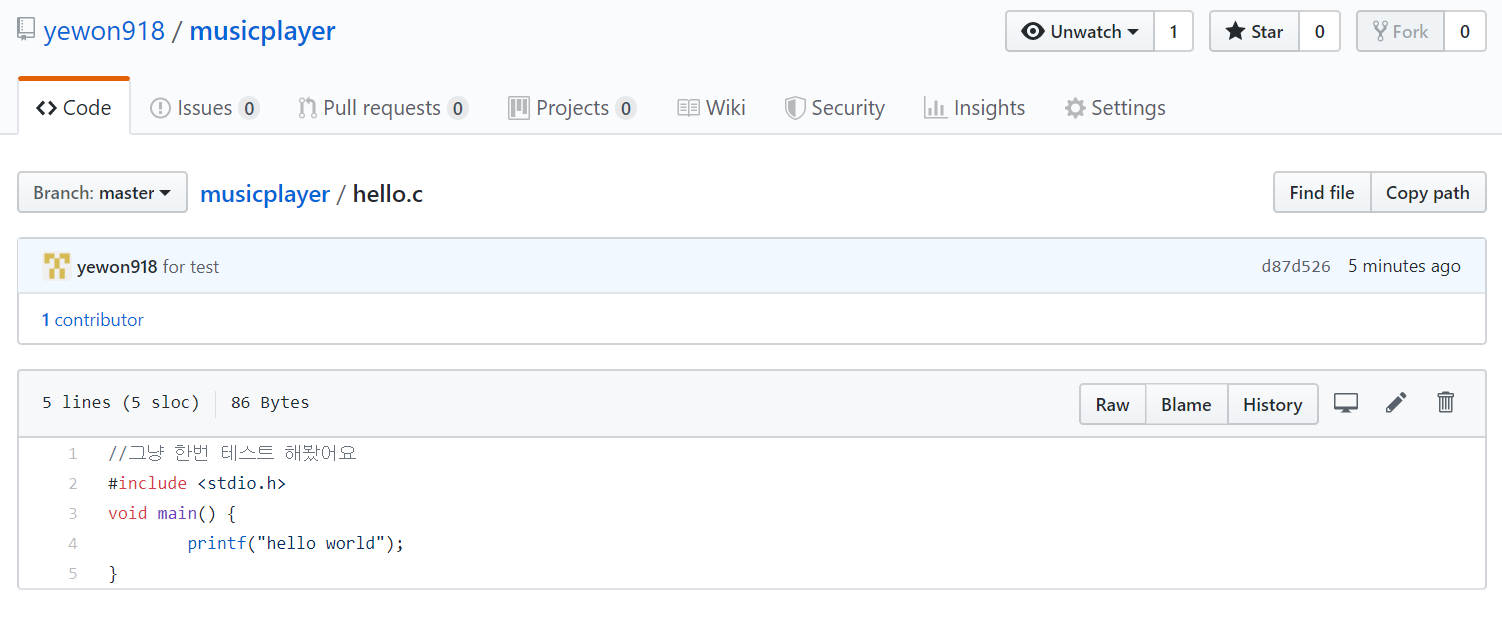Open the Wiki tab
The width and height of the screenshot is (1502, 620).
click(711, 107)
